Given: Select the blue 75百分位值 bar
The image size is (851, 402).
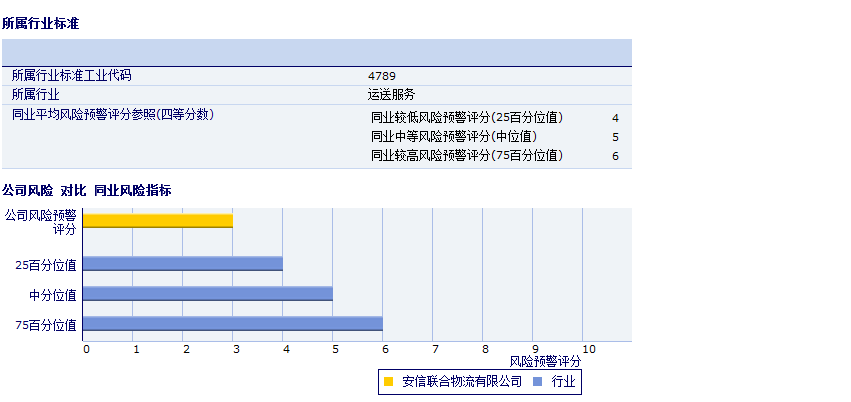Looking at the screenshot, I should [233, 324].
